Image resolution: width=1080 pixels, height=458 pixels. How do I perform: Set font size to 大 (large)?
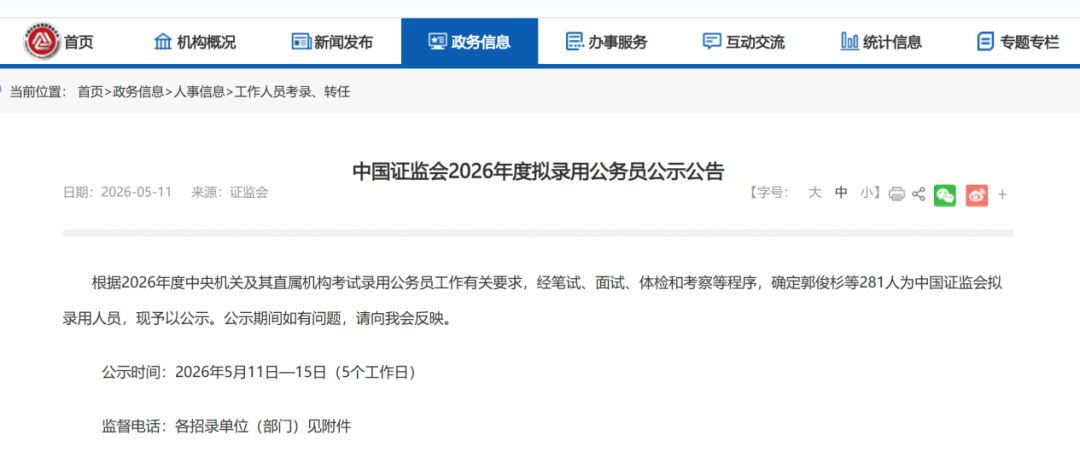(x=815, y=193)
